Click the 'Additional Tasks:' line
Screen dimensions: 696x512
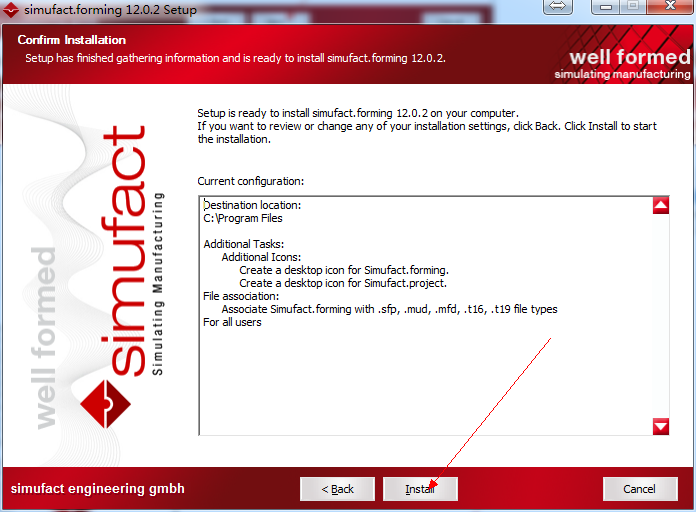(x=244, y=244)
